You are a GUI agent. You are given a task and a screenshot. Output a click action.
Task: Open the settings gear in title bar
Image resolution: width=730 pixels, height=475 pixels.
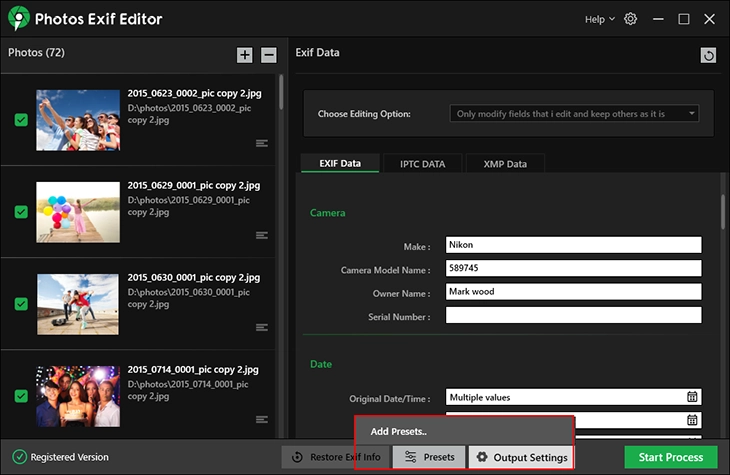click(630, 19)
